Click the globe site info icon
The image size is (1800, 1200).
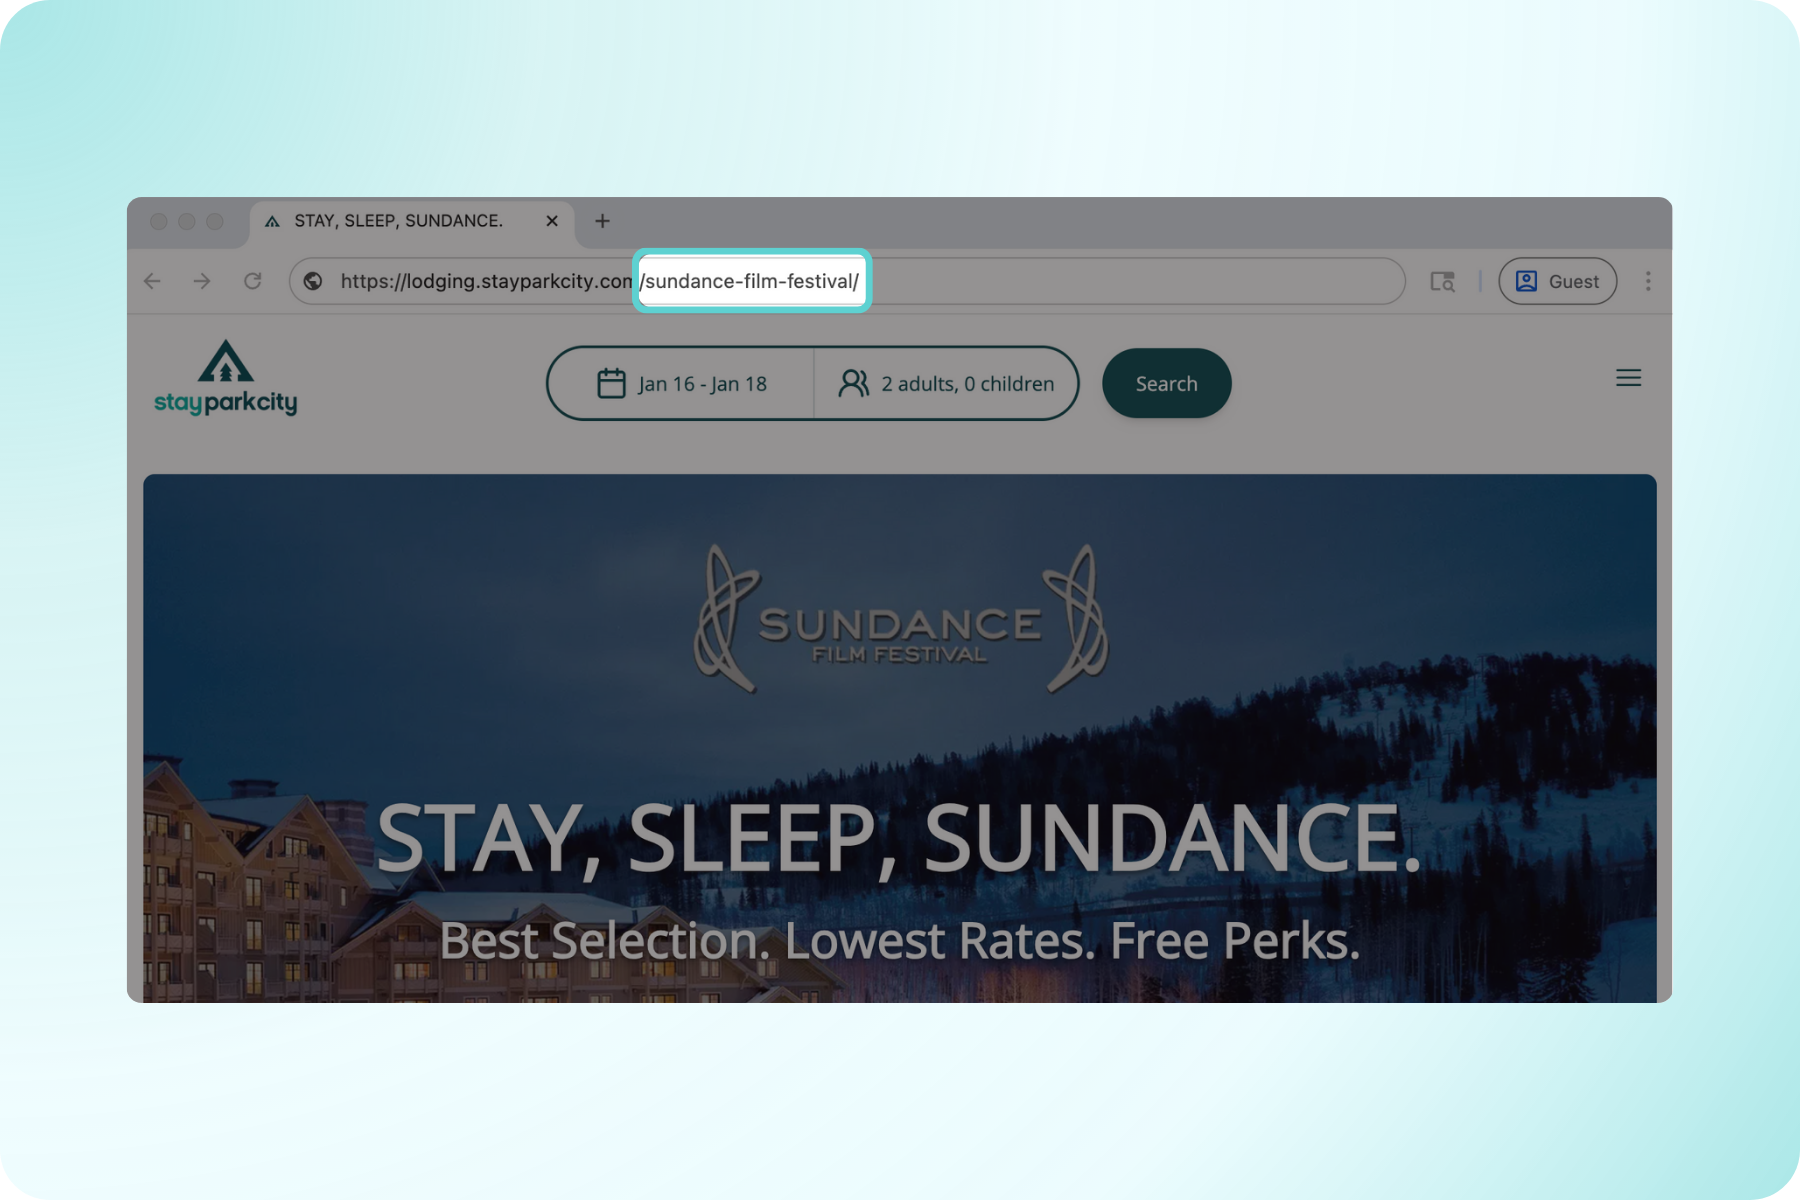313,281
